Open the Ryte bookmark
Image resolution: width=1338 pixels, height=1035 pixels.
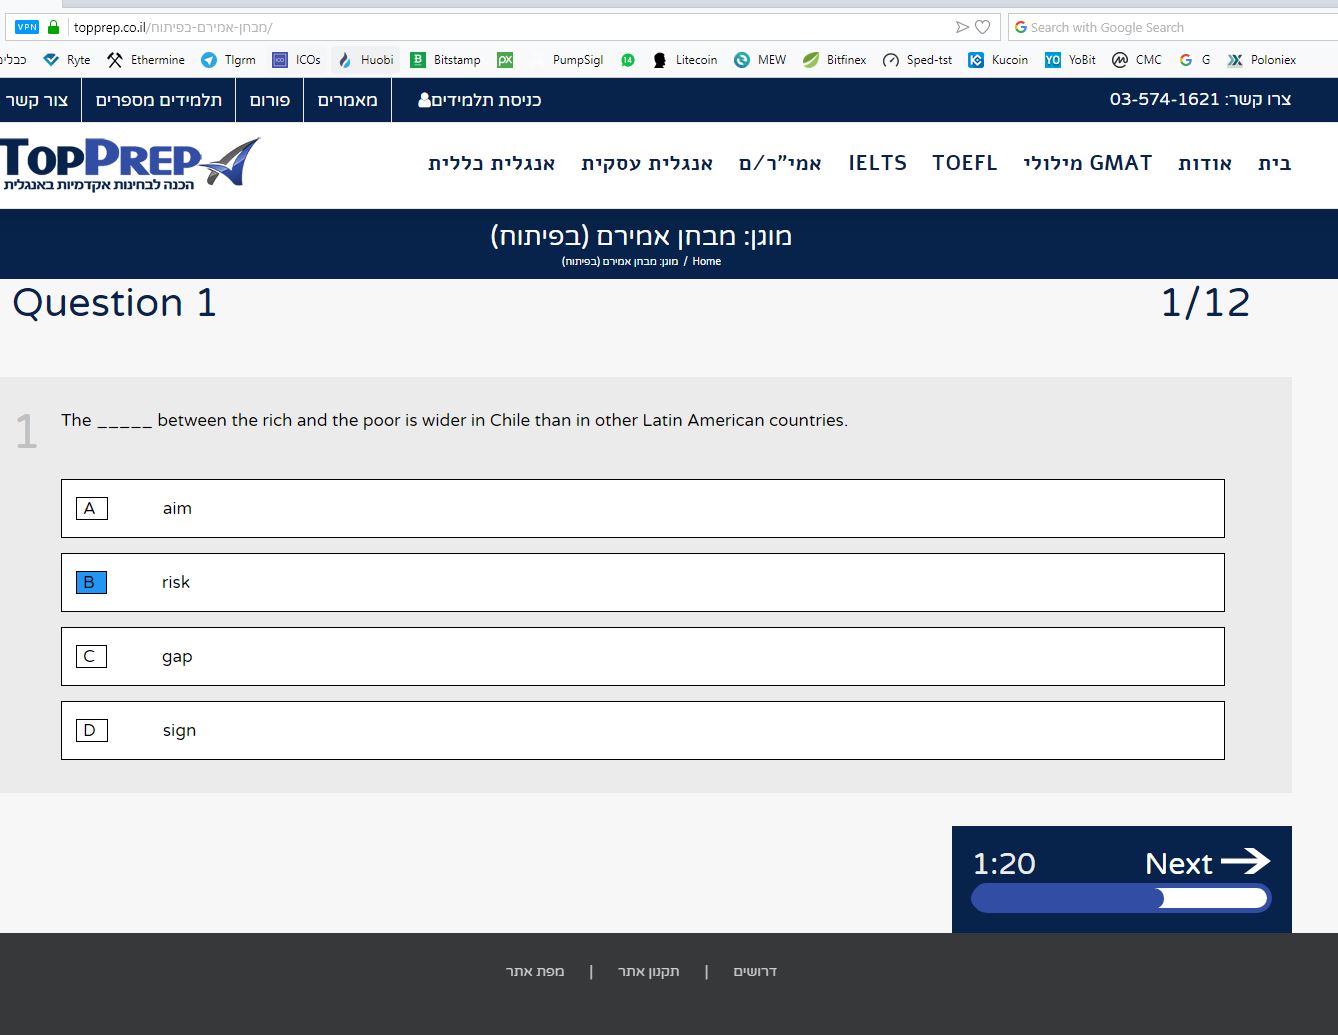(67, 60)
